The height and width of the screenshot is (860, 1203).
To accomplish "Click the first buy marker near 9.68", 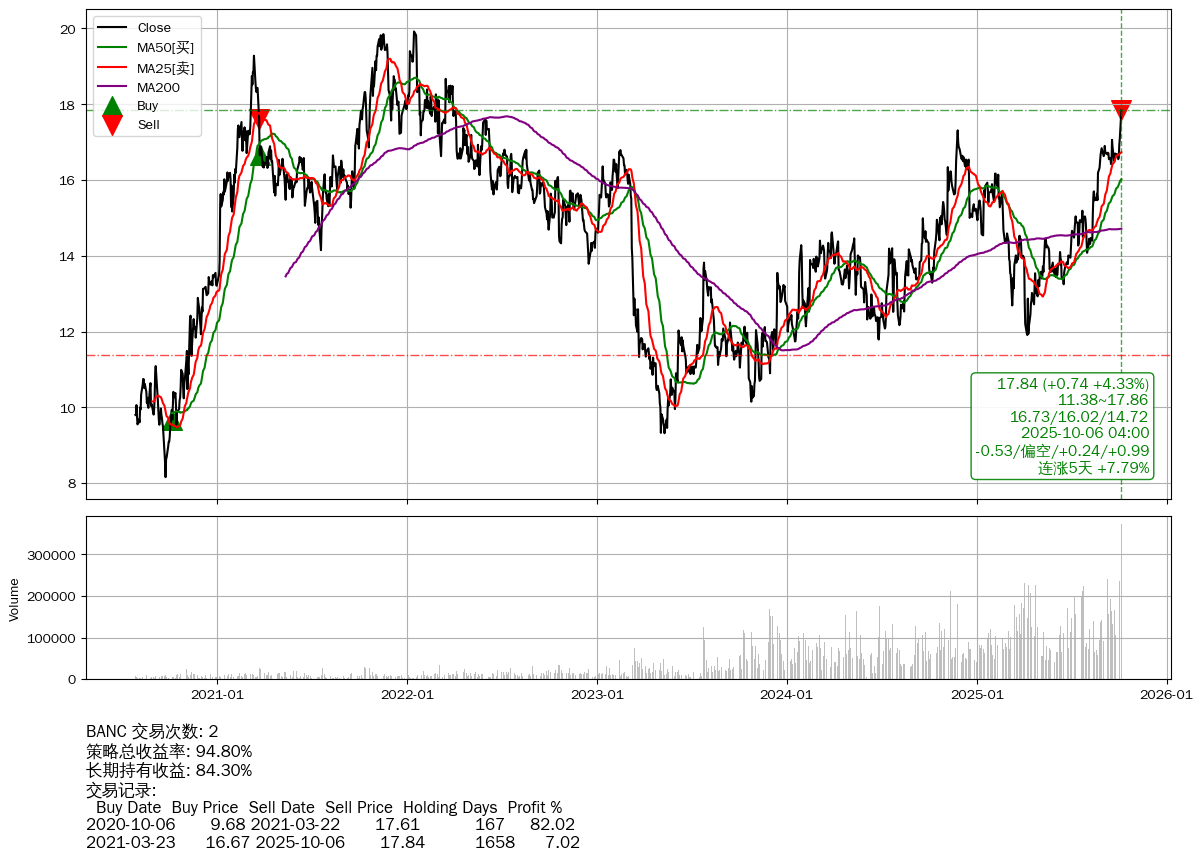I will click(x=173, y=420).
